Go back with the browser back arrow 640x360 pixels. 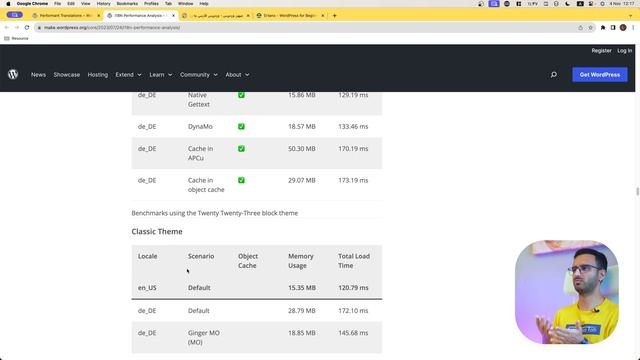coord(7,27)
